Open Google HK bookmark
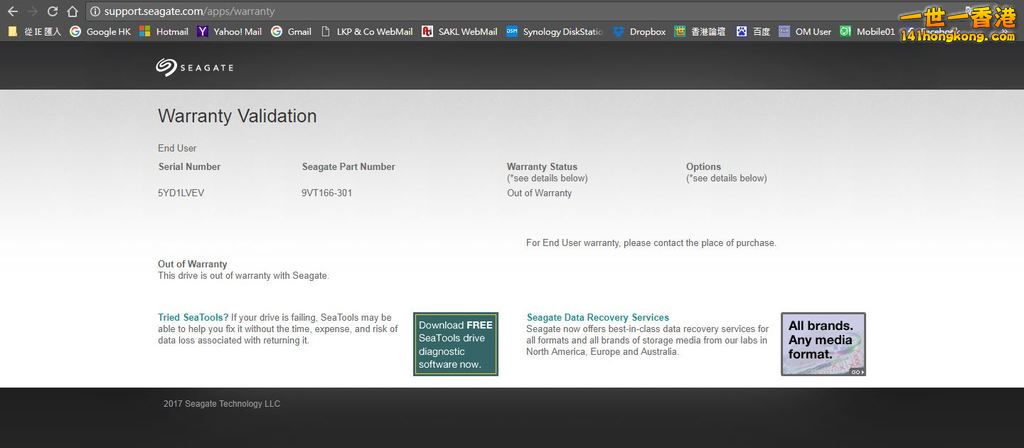The width and height of the screenshot is (1024, 448). (x=100, y=31)
